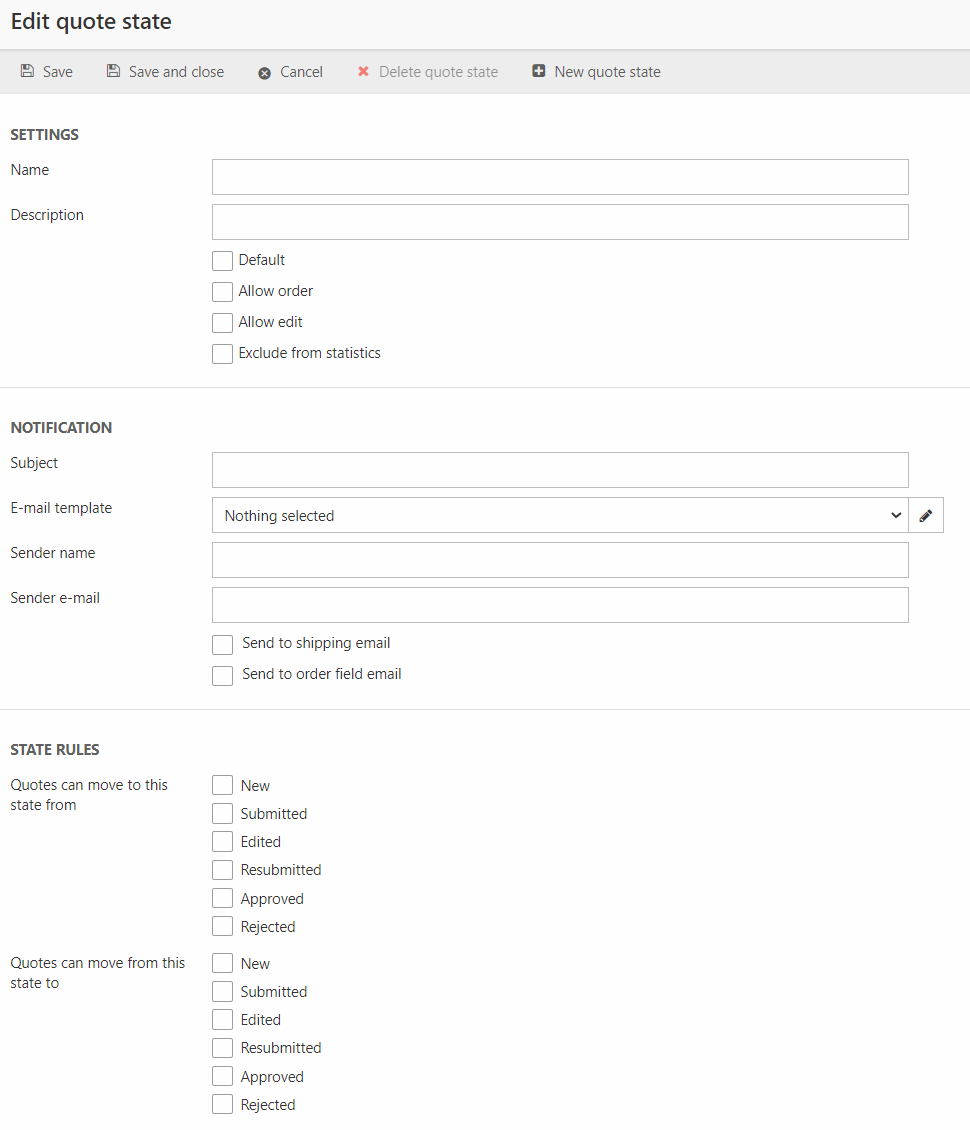970x1130 pixels.
Task: Click the Cancel circle-x icon
Action: [x=265, y=73]
